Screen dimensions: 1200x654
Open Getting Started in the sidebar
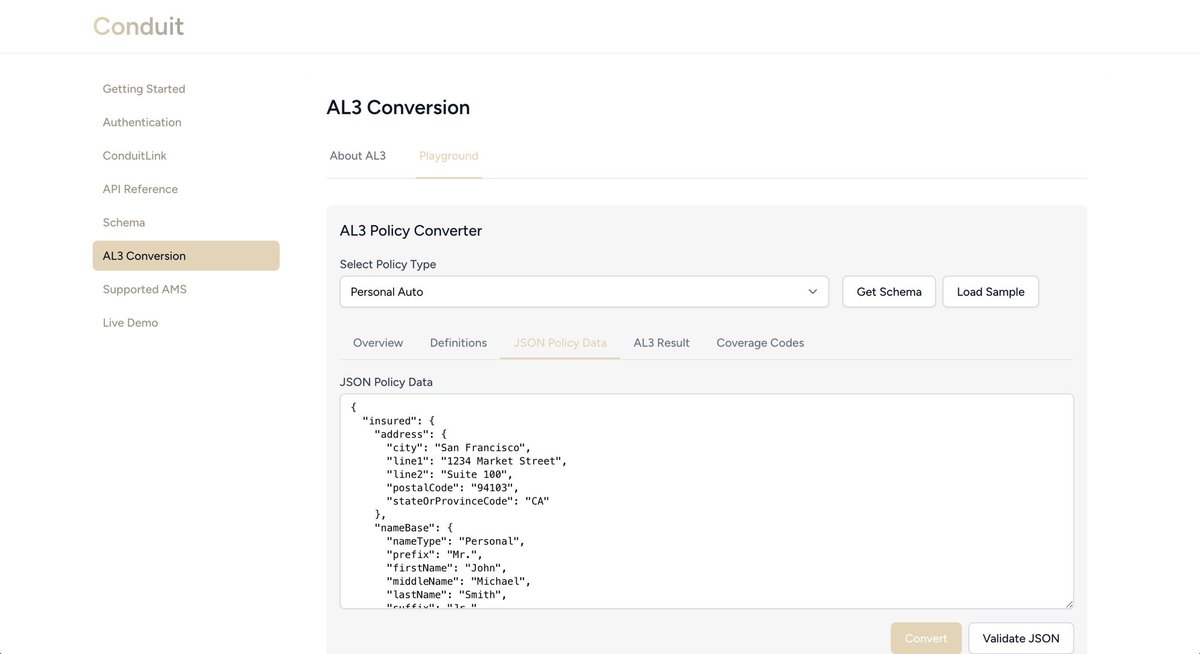click(144, 87)
